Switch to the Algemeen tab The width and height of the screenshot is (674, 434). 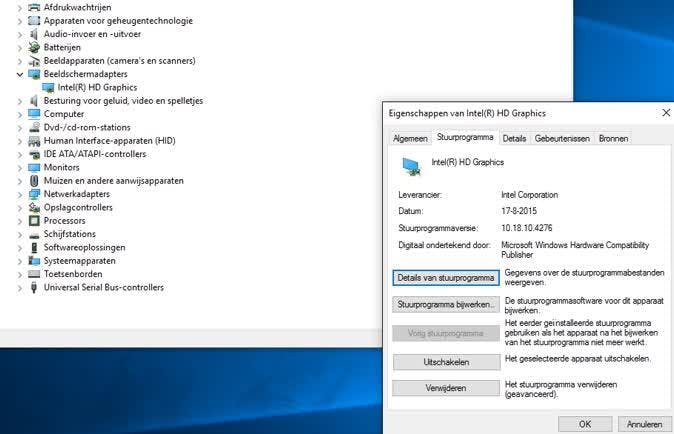(410, 138)
